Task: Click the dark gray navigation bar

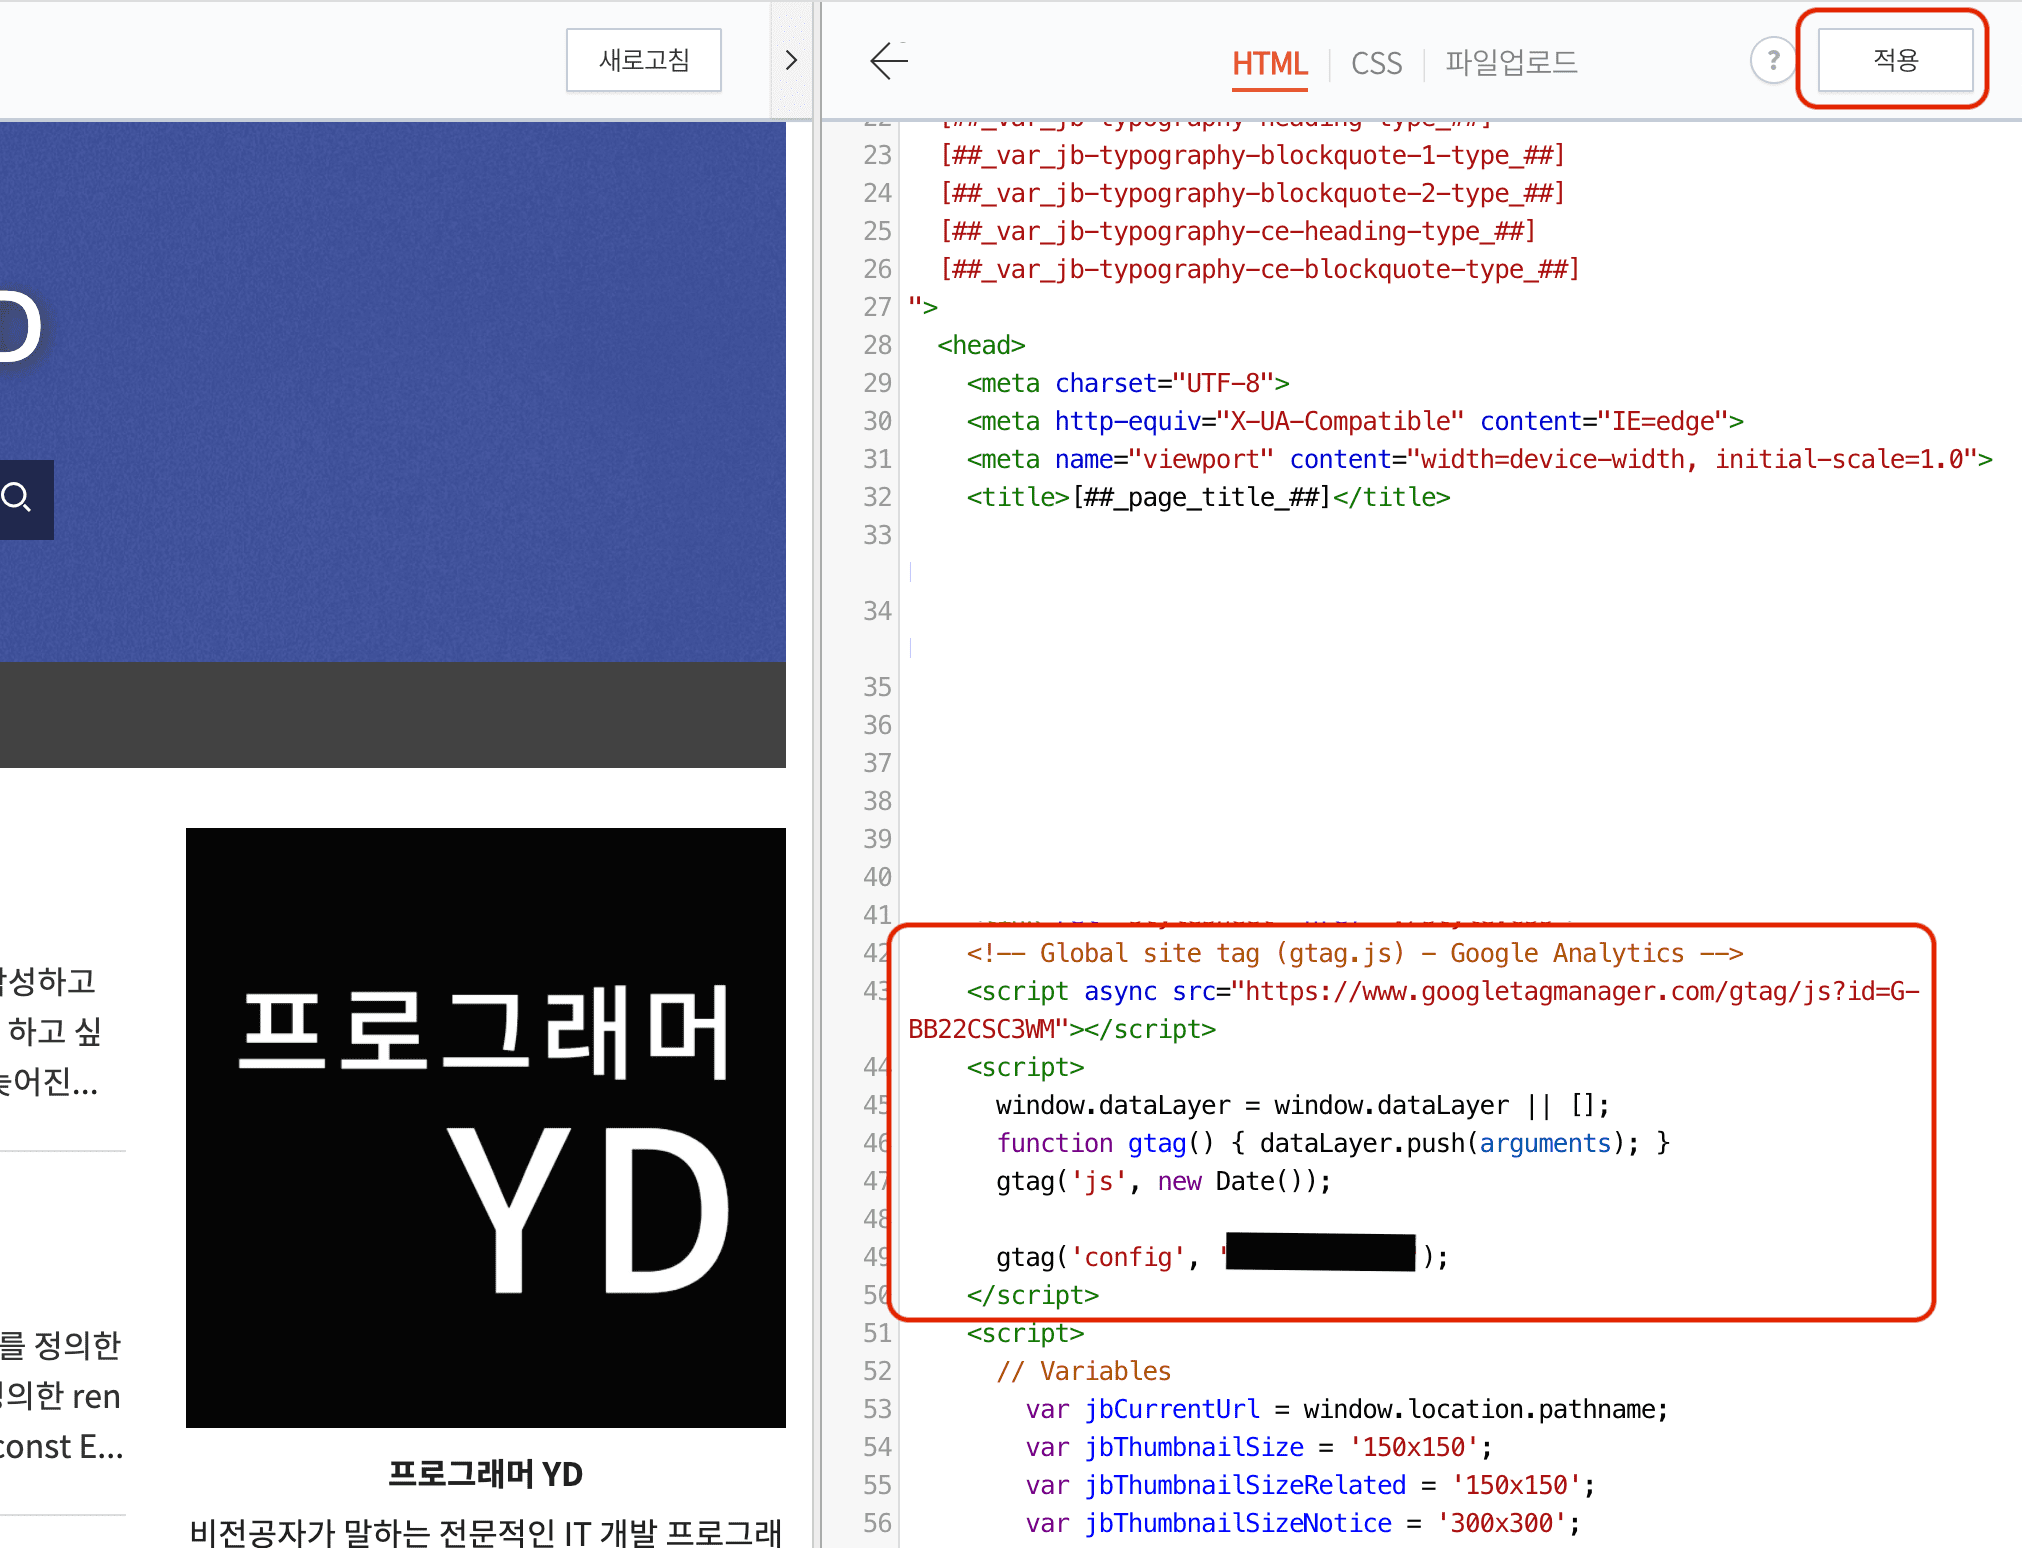Action: [392, 714]
